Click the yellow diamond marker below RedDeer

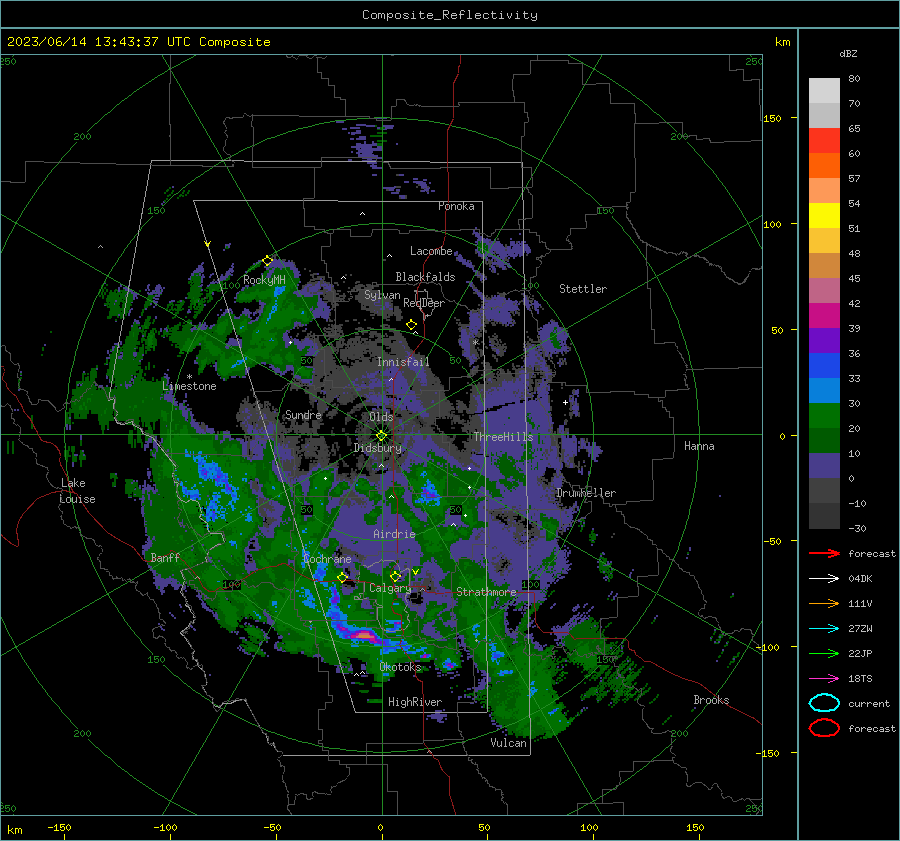click(x=412, y=325)
